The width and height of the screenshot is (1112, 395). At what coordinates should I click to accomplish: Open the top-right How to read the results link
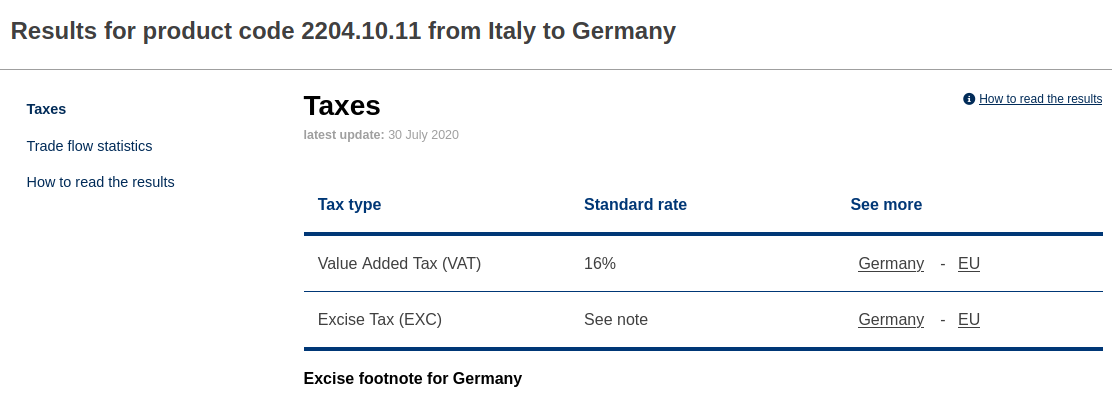pyautogui.click(x=1040, y=99)
